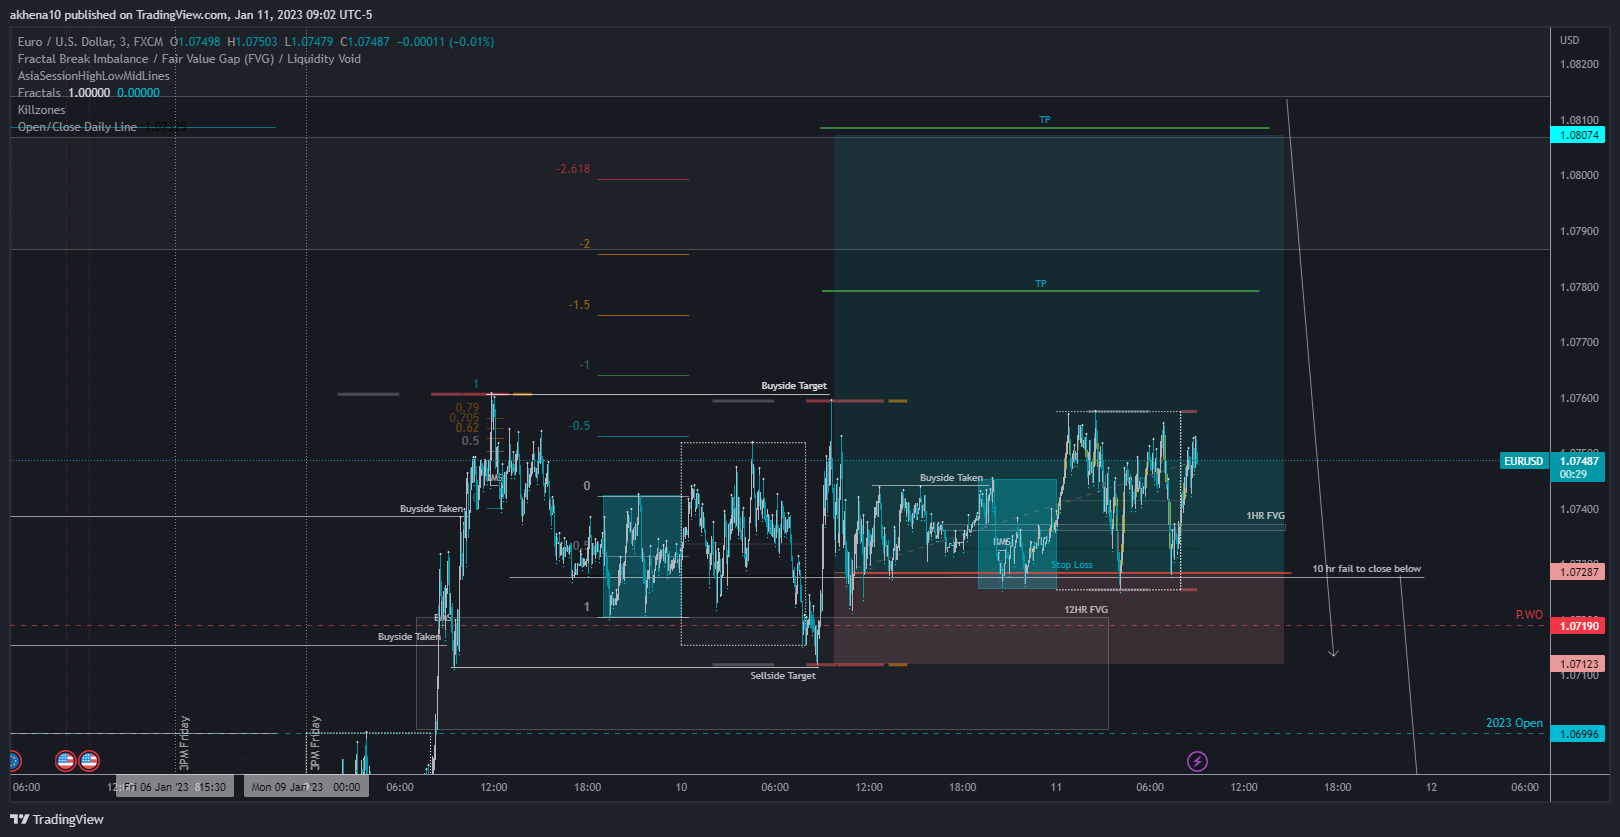The width and height of the screenshot is (1620, 837).
Task: Select the Killzones indicator legend
Action: (41, 110)
